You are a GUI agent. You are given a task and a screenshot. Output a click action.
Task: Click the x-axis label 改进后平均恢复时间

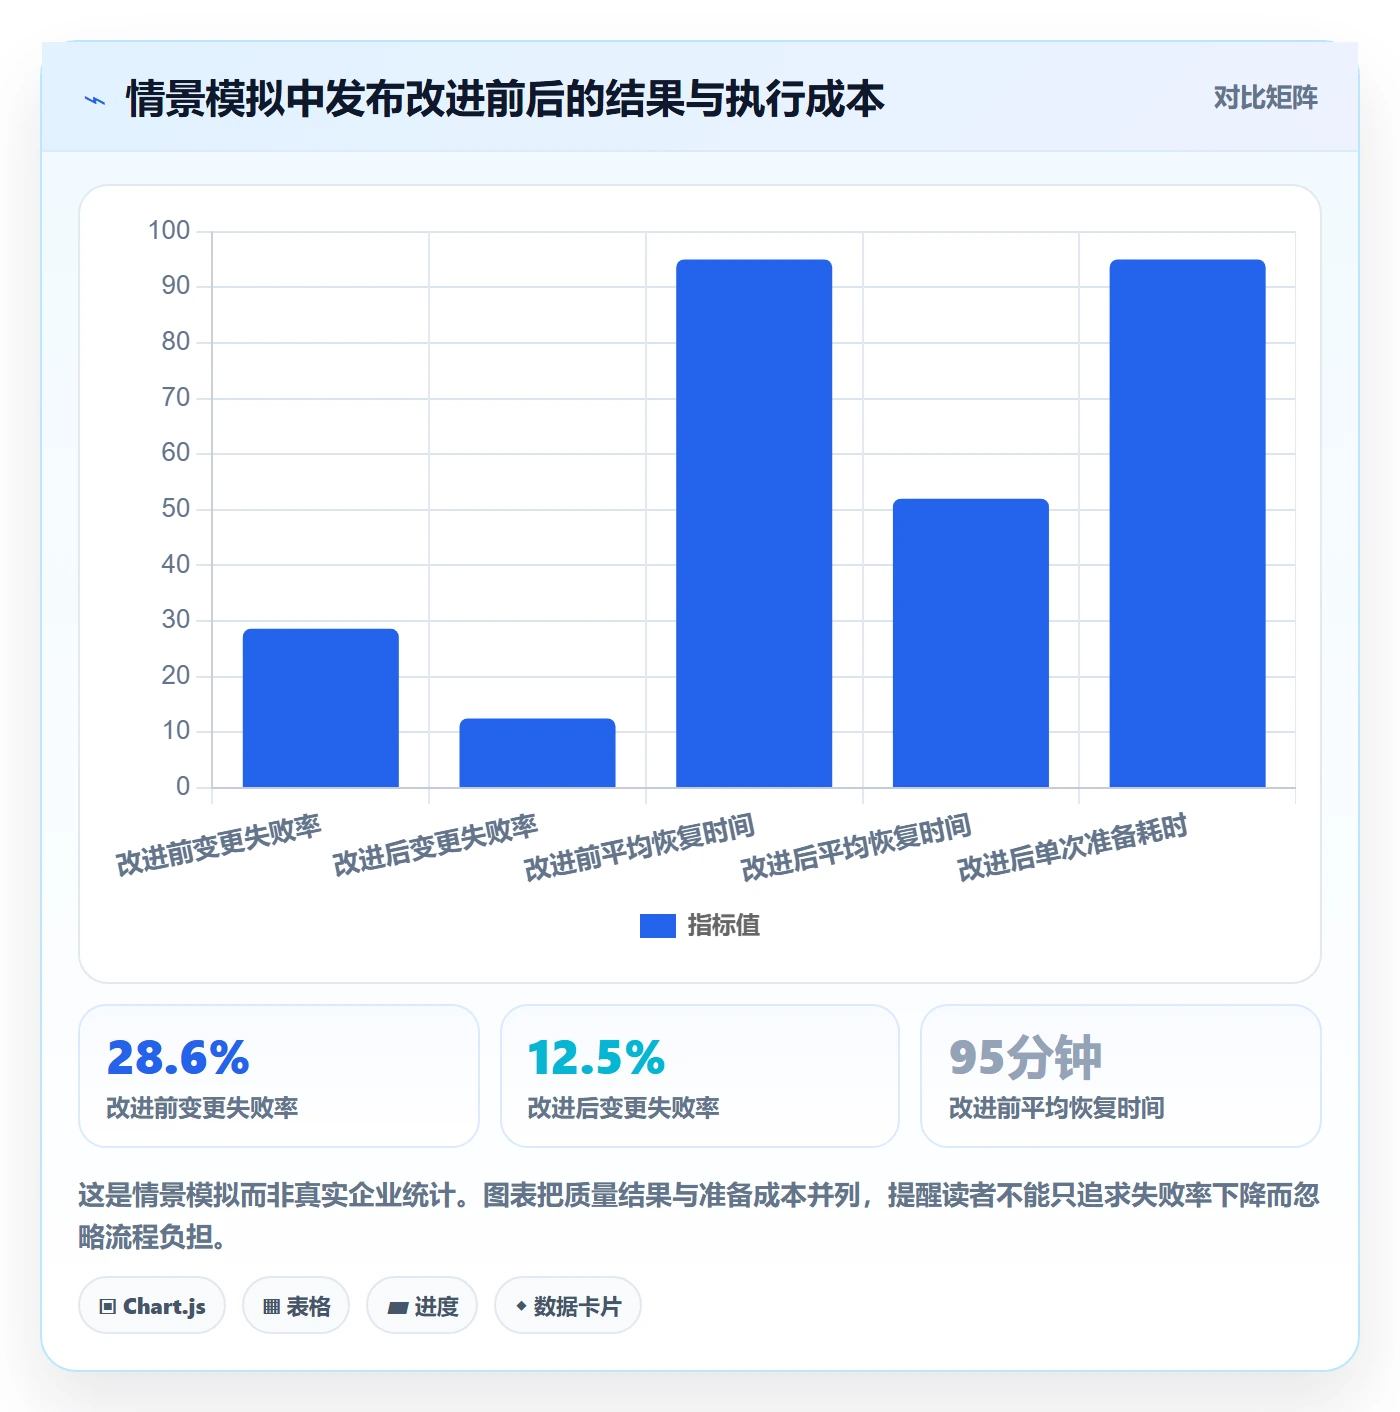click(857, 848)
